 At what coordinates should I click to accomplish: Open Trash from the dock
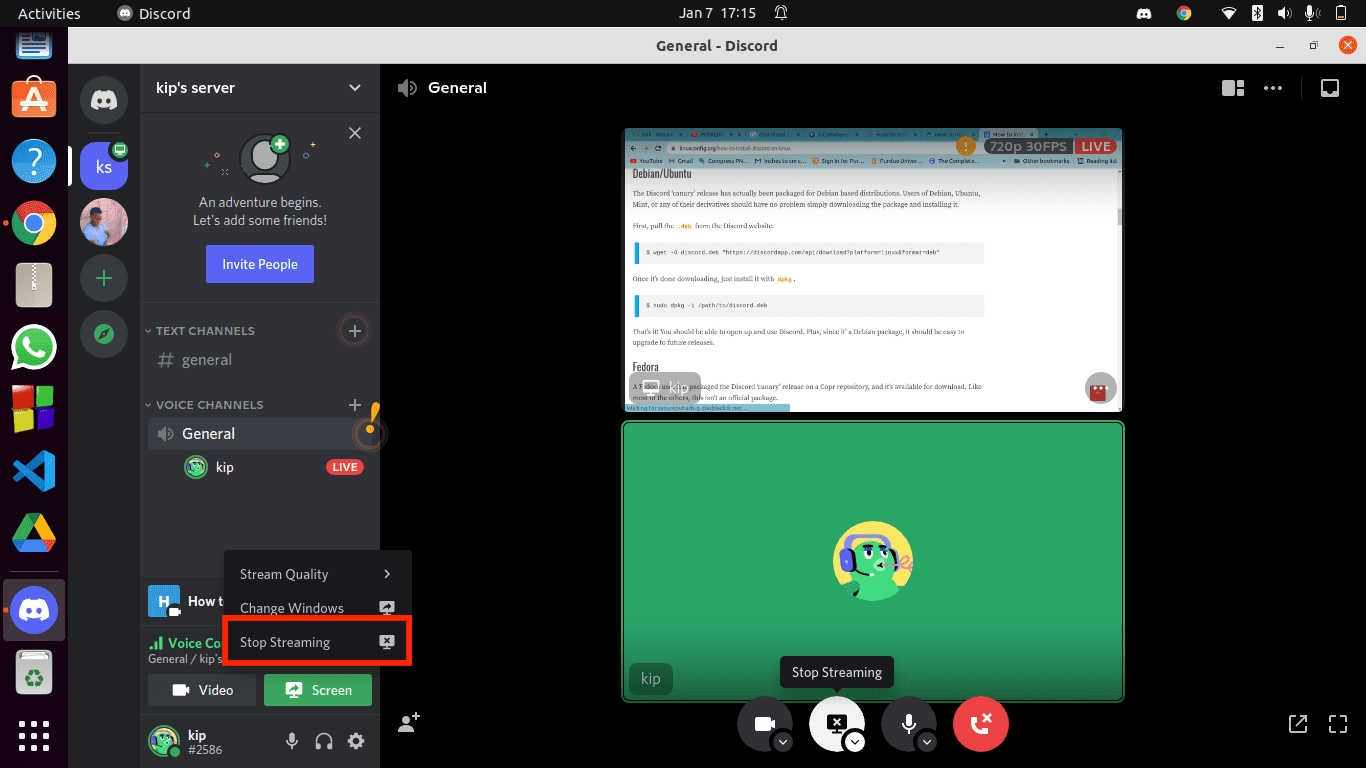(34, 673)
